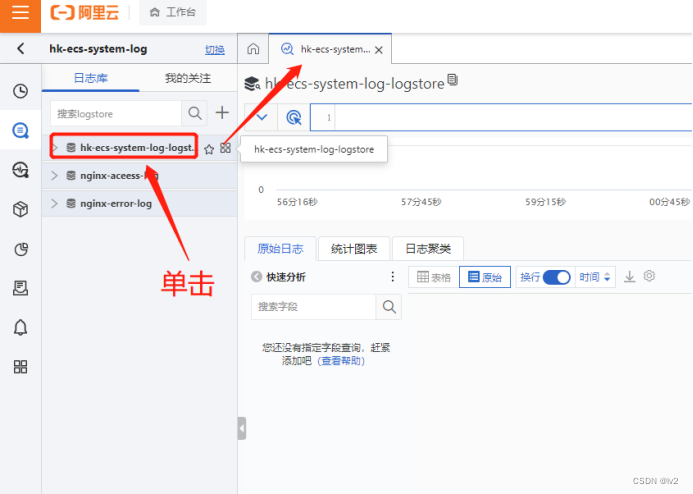693x494 pixels.
Task: Open the inbox tray icon in sidebar
Action: (20, 288)
